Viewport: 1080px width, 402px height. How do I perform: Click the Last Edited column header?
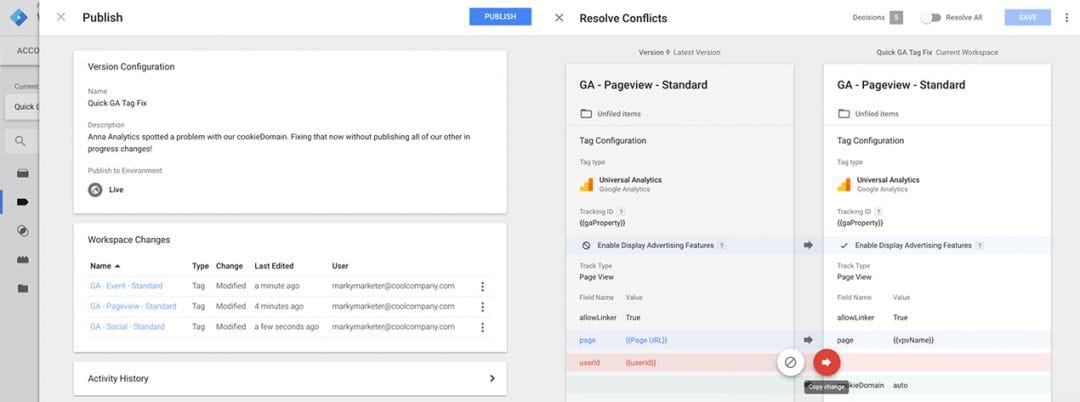pos(273,266)
